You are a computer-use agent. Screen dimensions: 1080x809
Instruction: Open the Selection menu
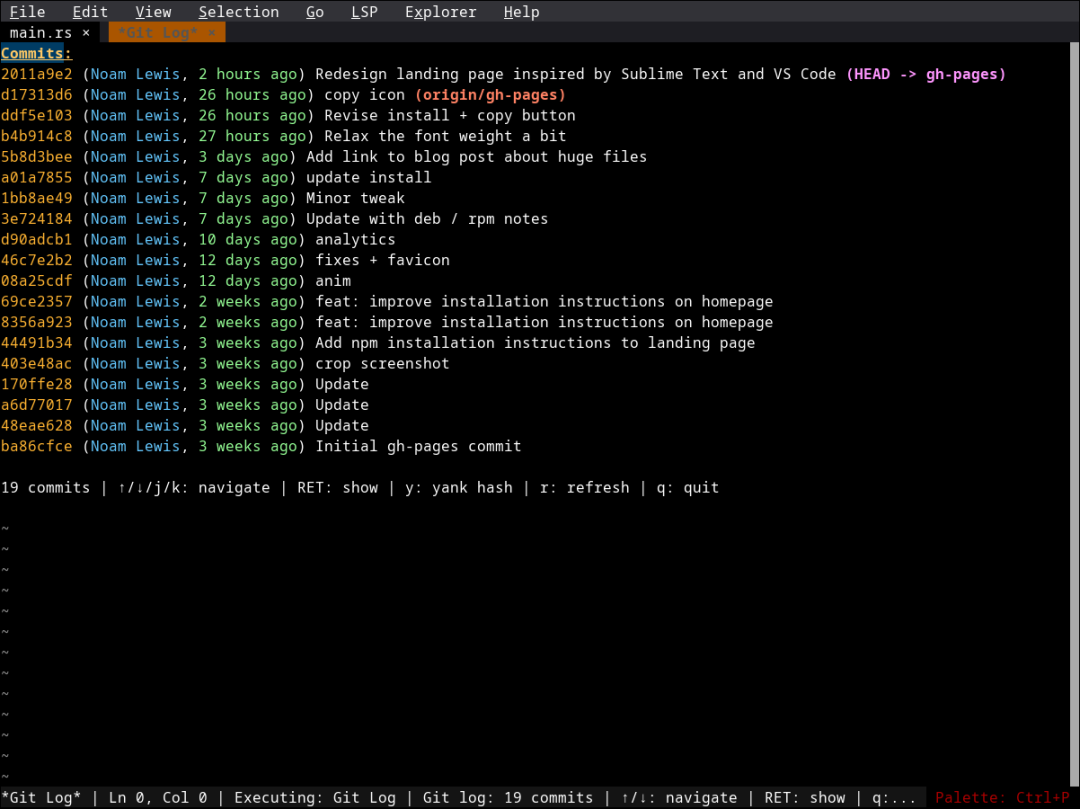(238, 11)
